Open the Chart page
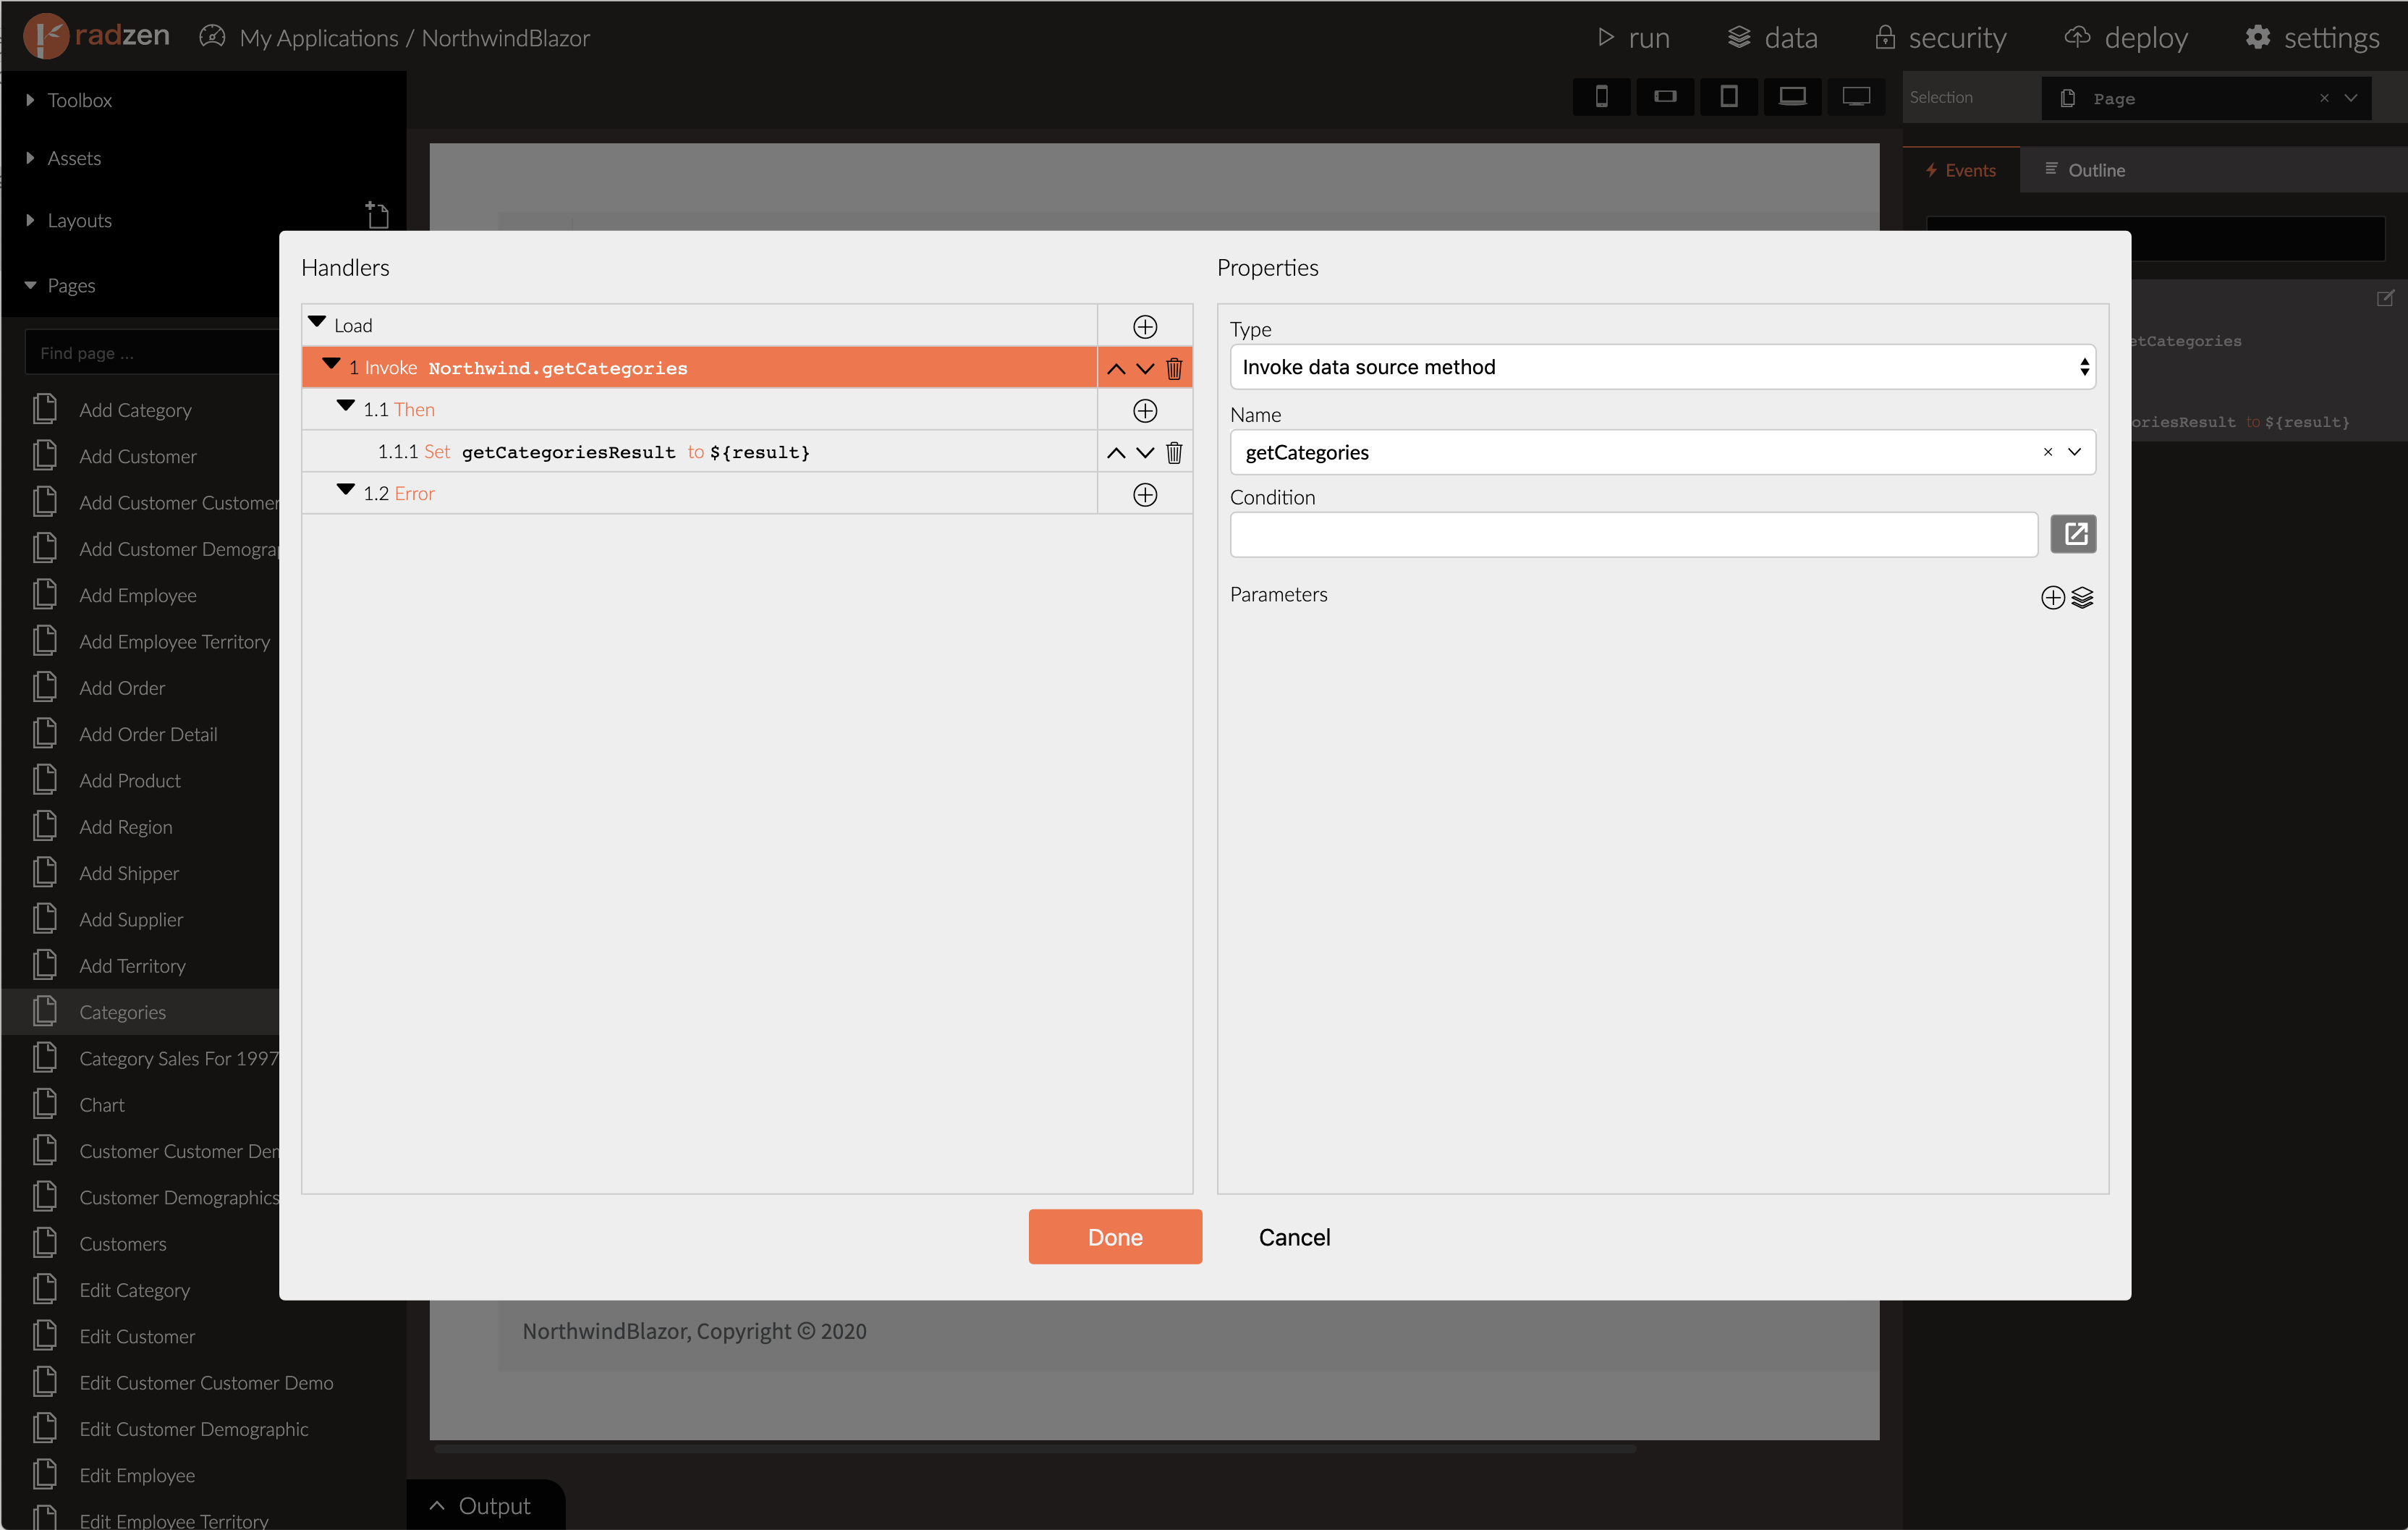 102,1105
